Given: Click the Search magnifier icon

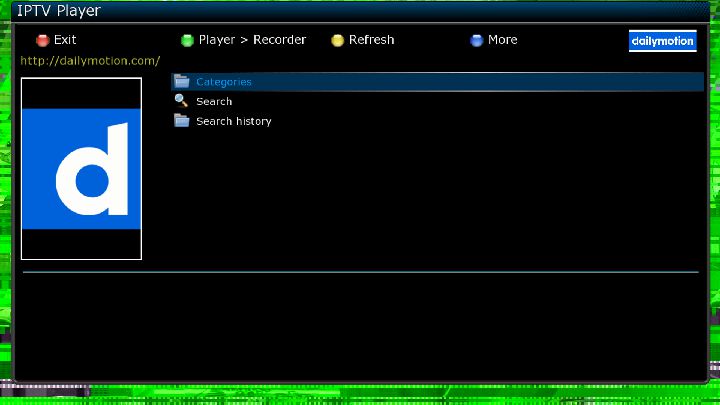Looking at the screenshot, I should click(181, 101).
